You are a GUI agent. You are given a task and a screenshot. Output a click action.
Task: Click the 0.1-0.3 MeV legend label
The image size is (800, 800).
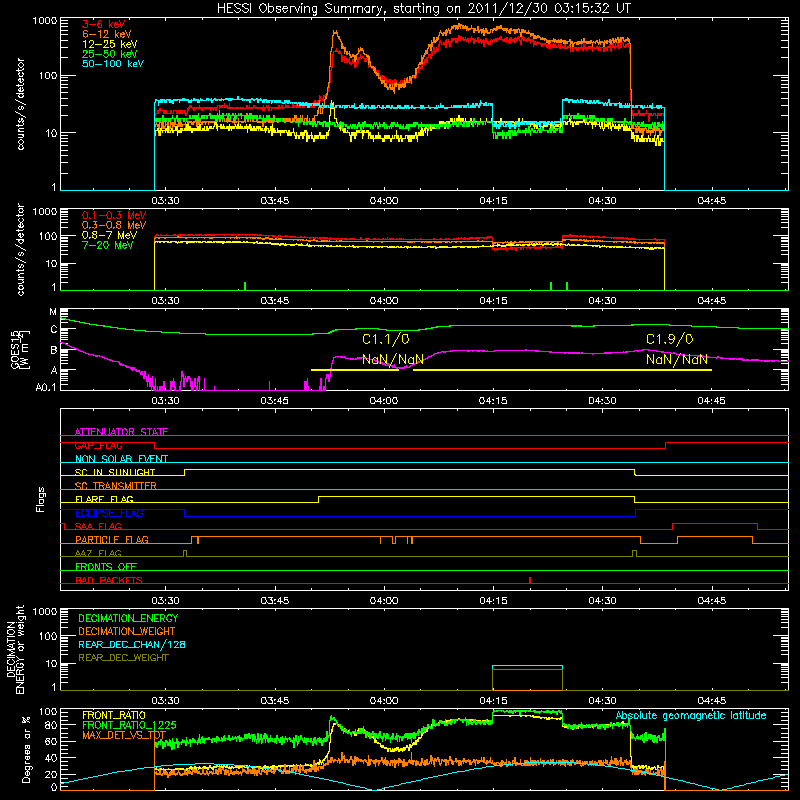[114, 215]
